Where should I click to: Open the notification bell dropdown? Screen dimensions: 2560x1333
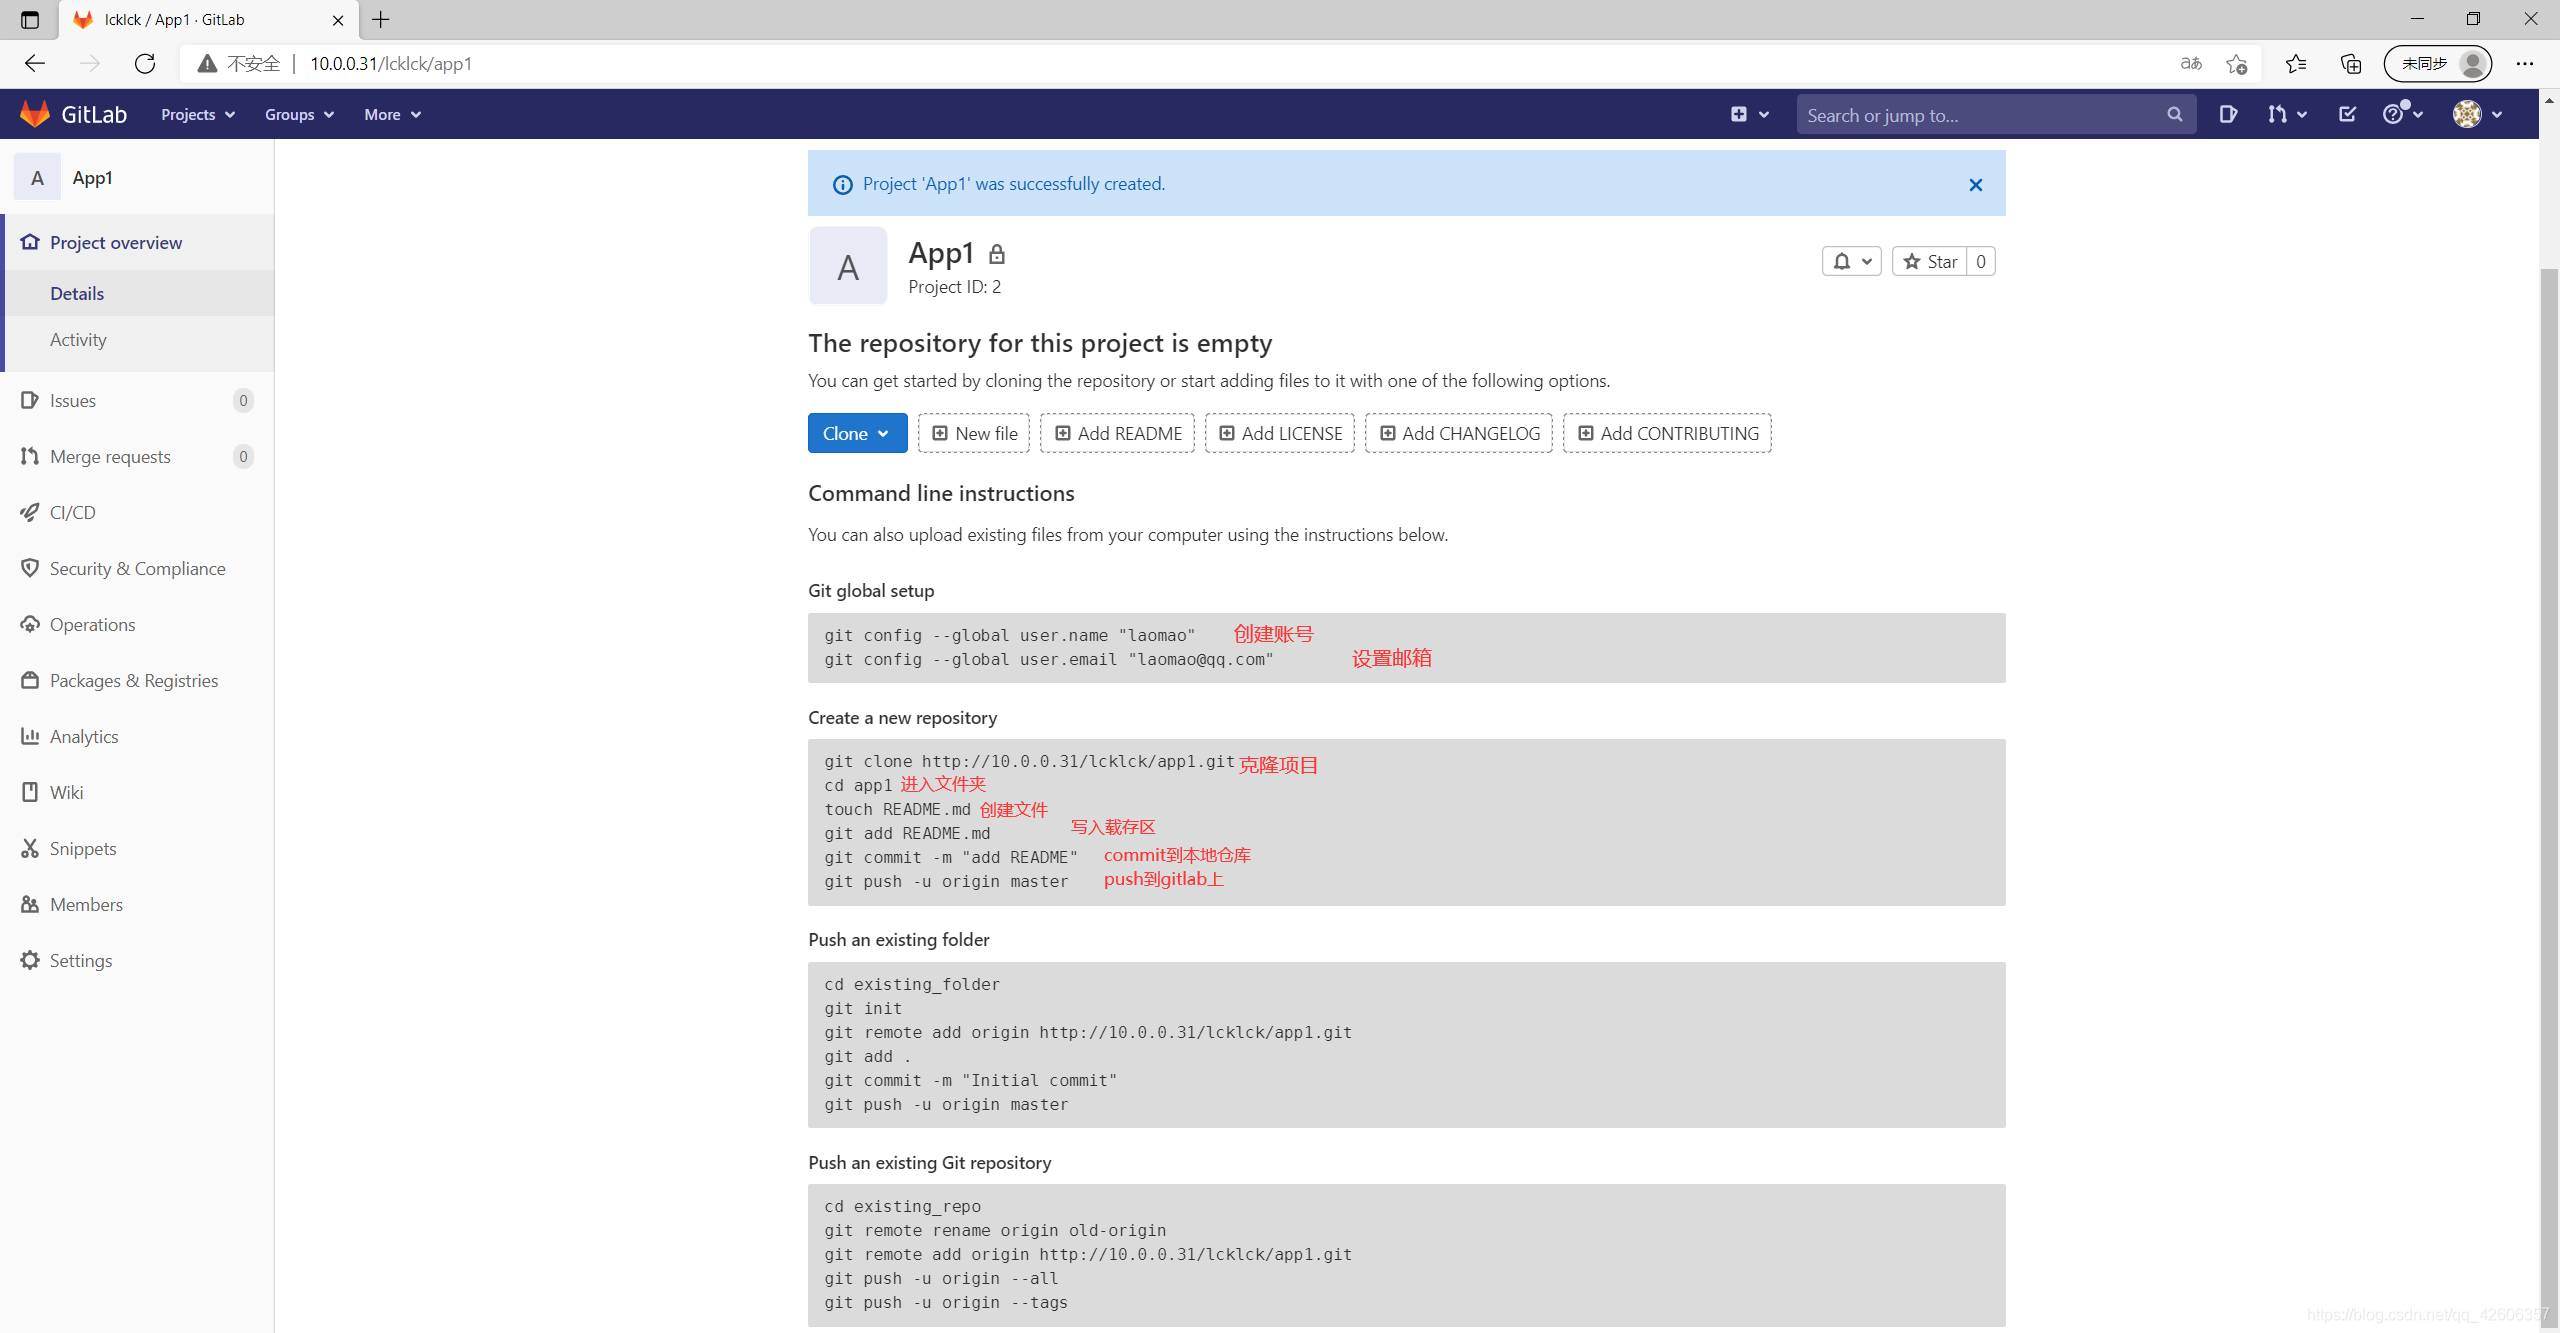point(1851,261)
